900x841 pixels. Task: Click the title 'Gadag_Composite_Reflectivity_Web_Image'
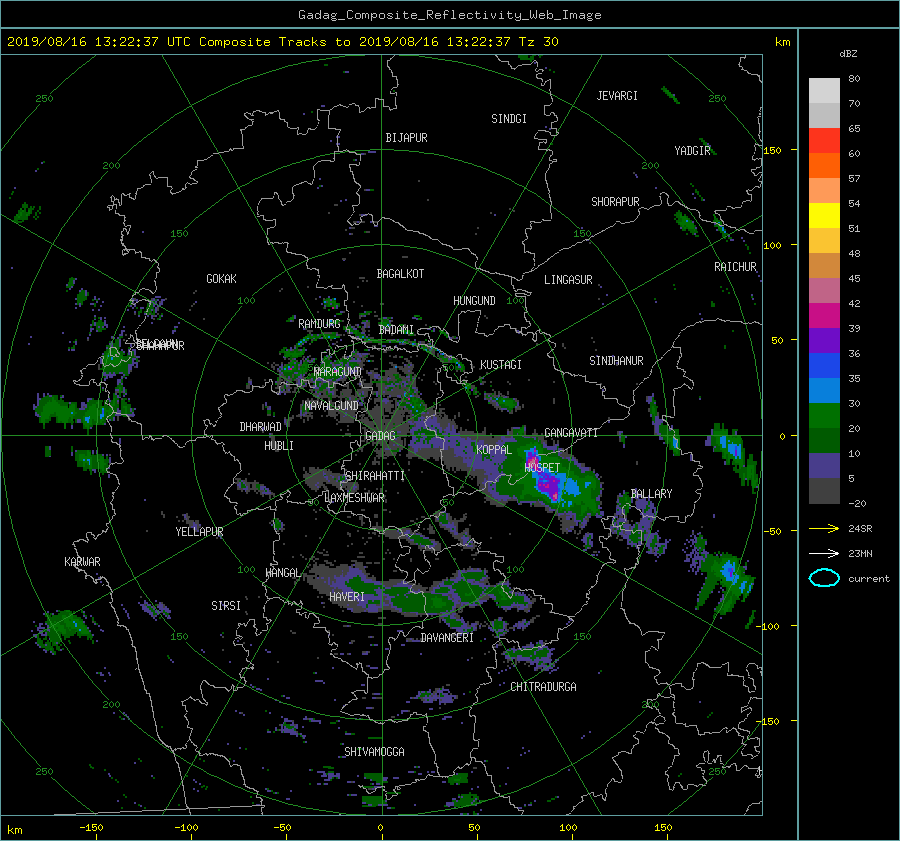coord(449,15)
